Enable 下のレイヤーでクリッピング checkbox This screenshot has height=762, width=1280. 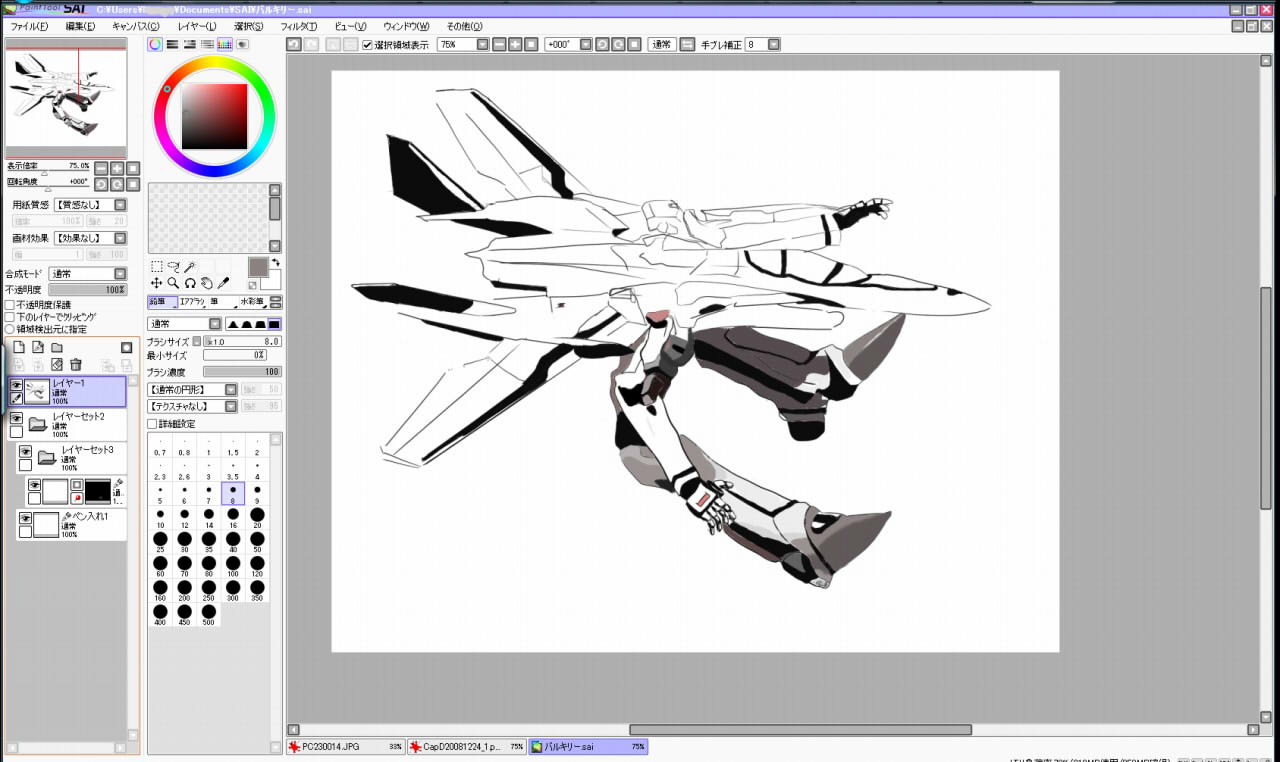click(10, 317)
